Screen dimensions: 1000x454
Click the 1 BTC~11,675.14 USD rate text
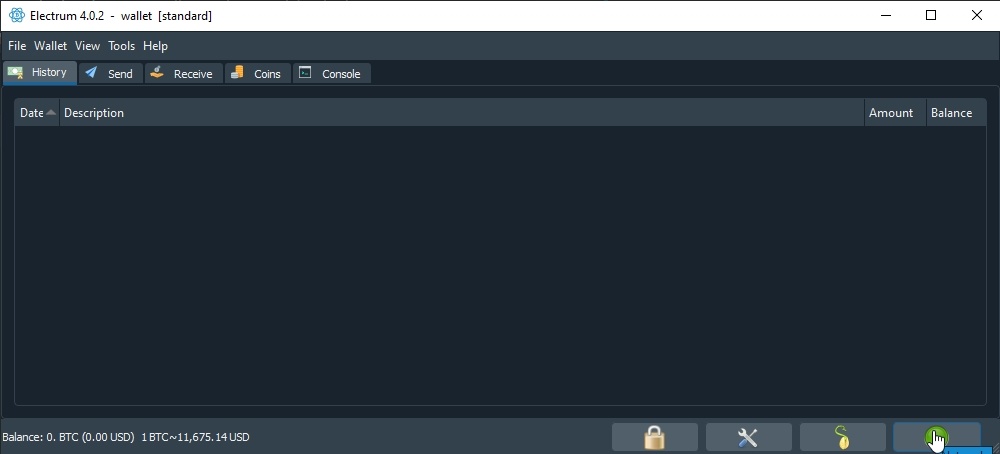coord(195,437)
